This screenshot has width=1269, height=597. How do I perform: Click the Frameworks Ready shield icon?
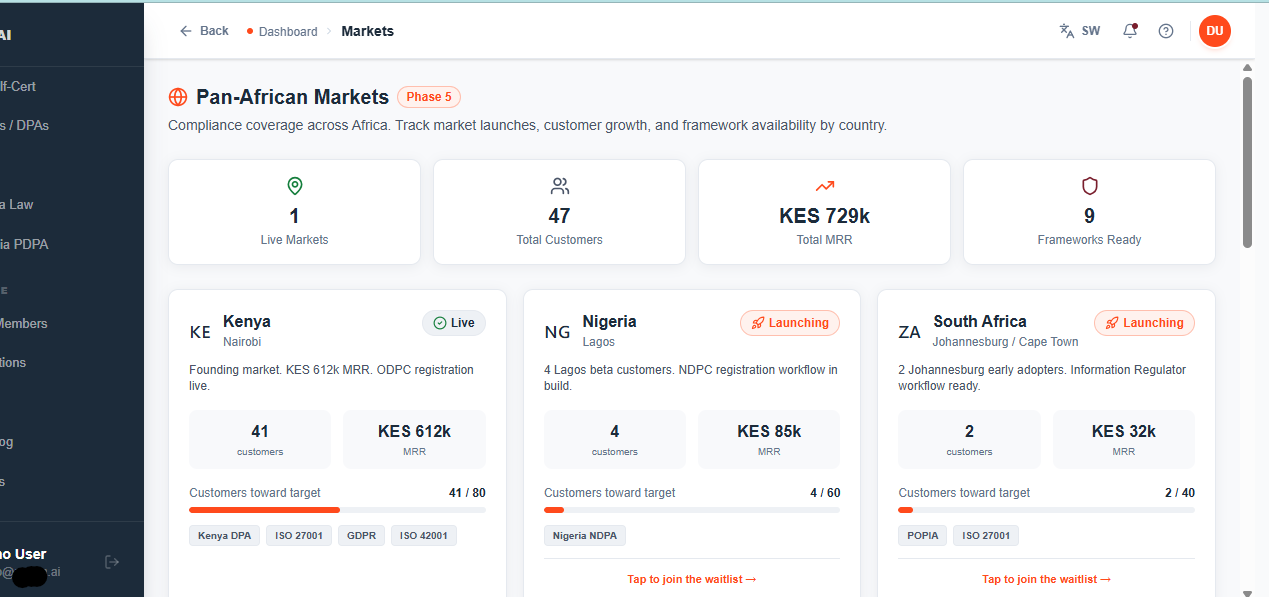(x=1089, y=186)
